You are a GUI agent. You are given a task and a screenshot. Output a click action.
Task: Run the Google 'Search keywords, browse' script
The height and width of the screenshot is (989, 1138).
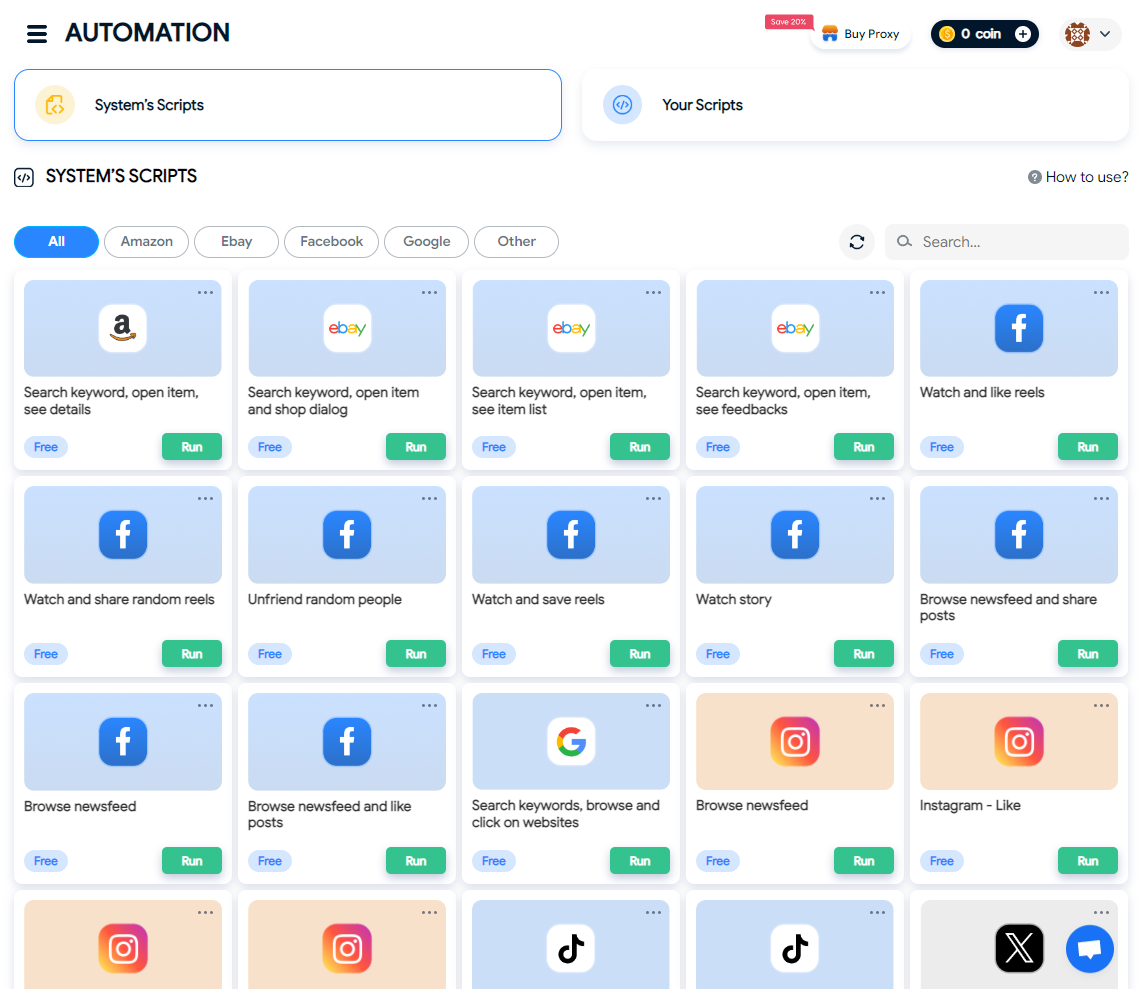click(639, 861)
